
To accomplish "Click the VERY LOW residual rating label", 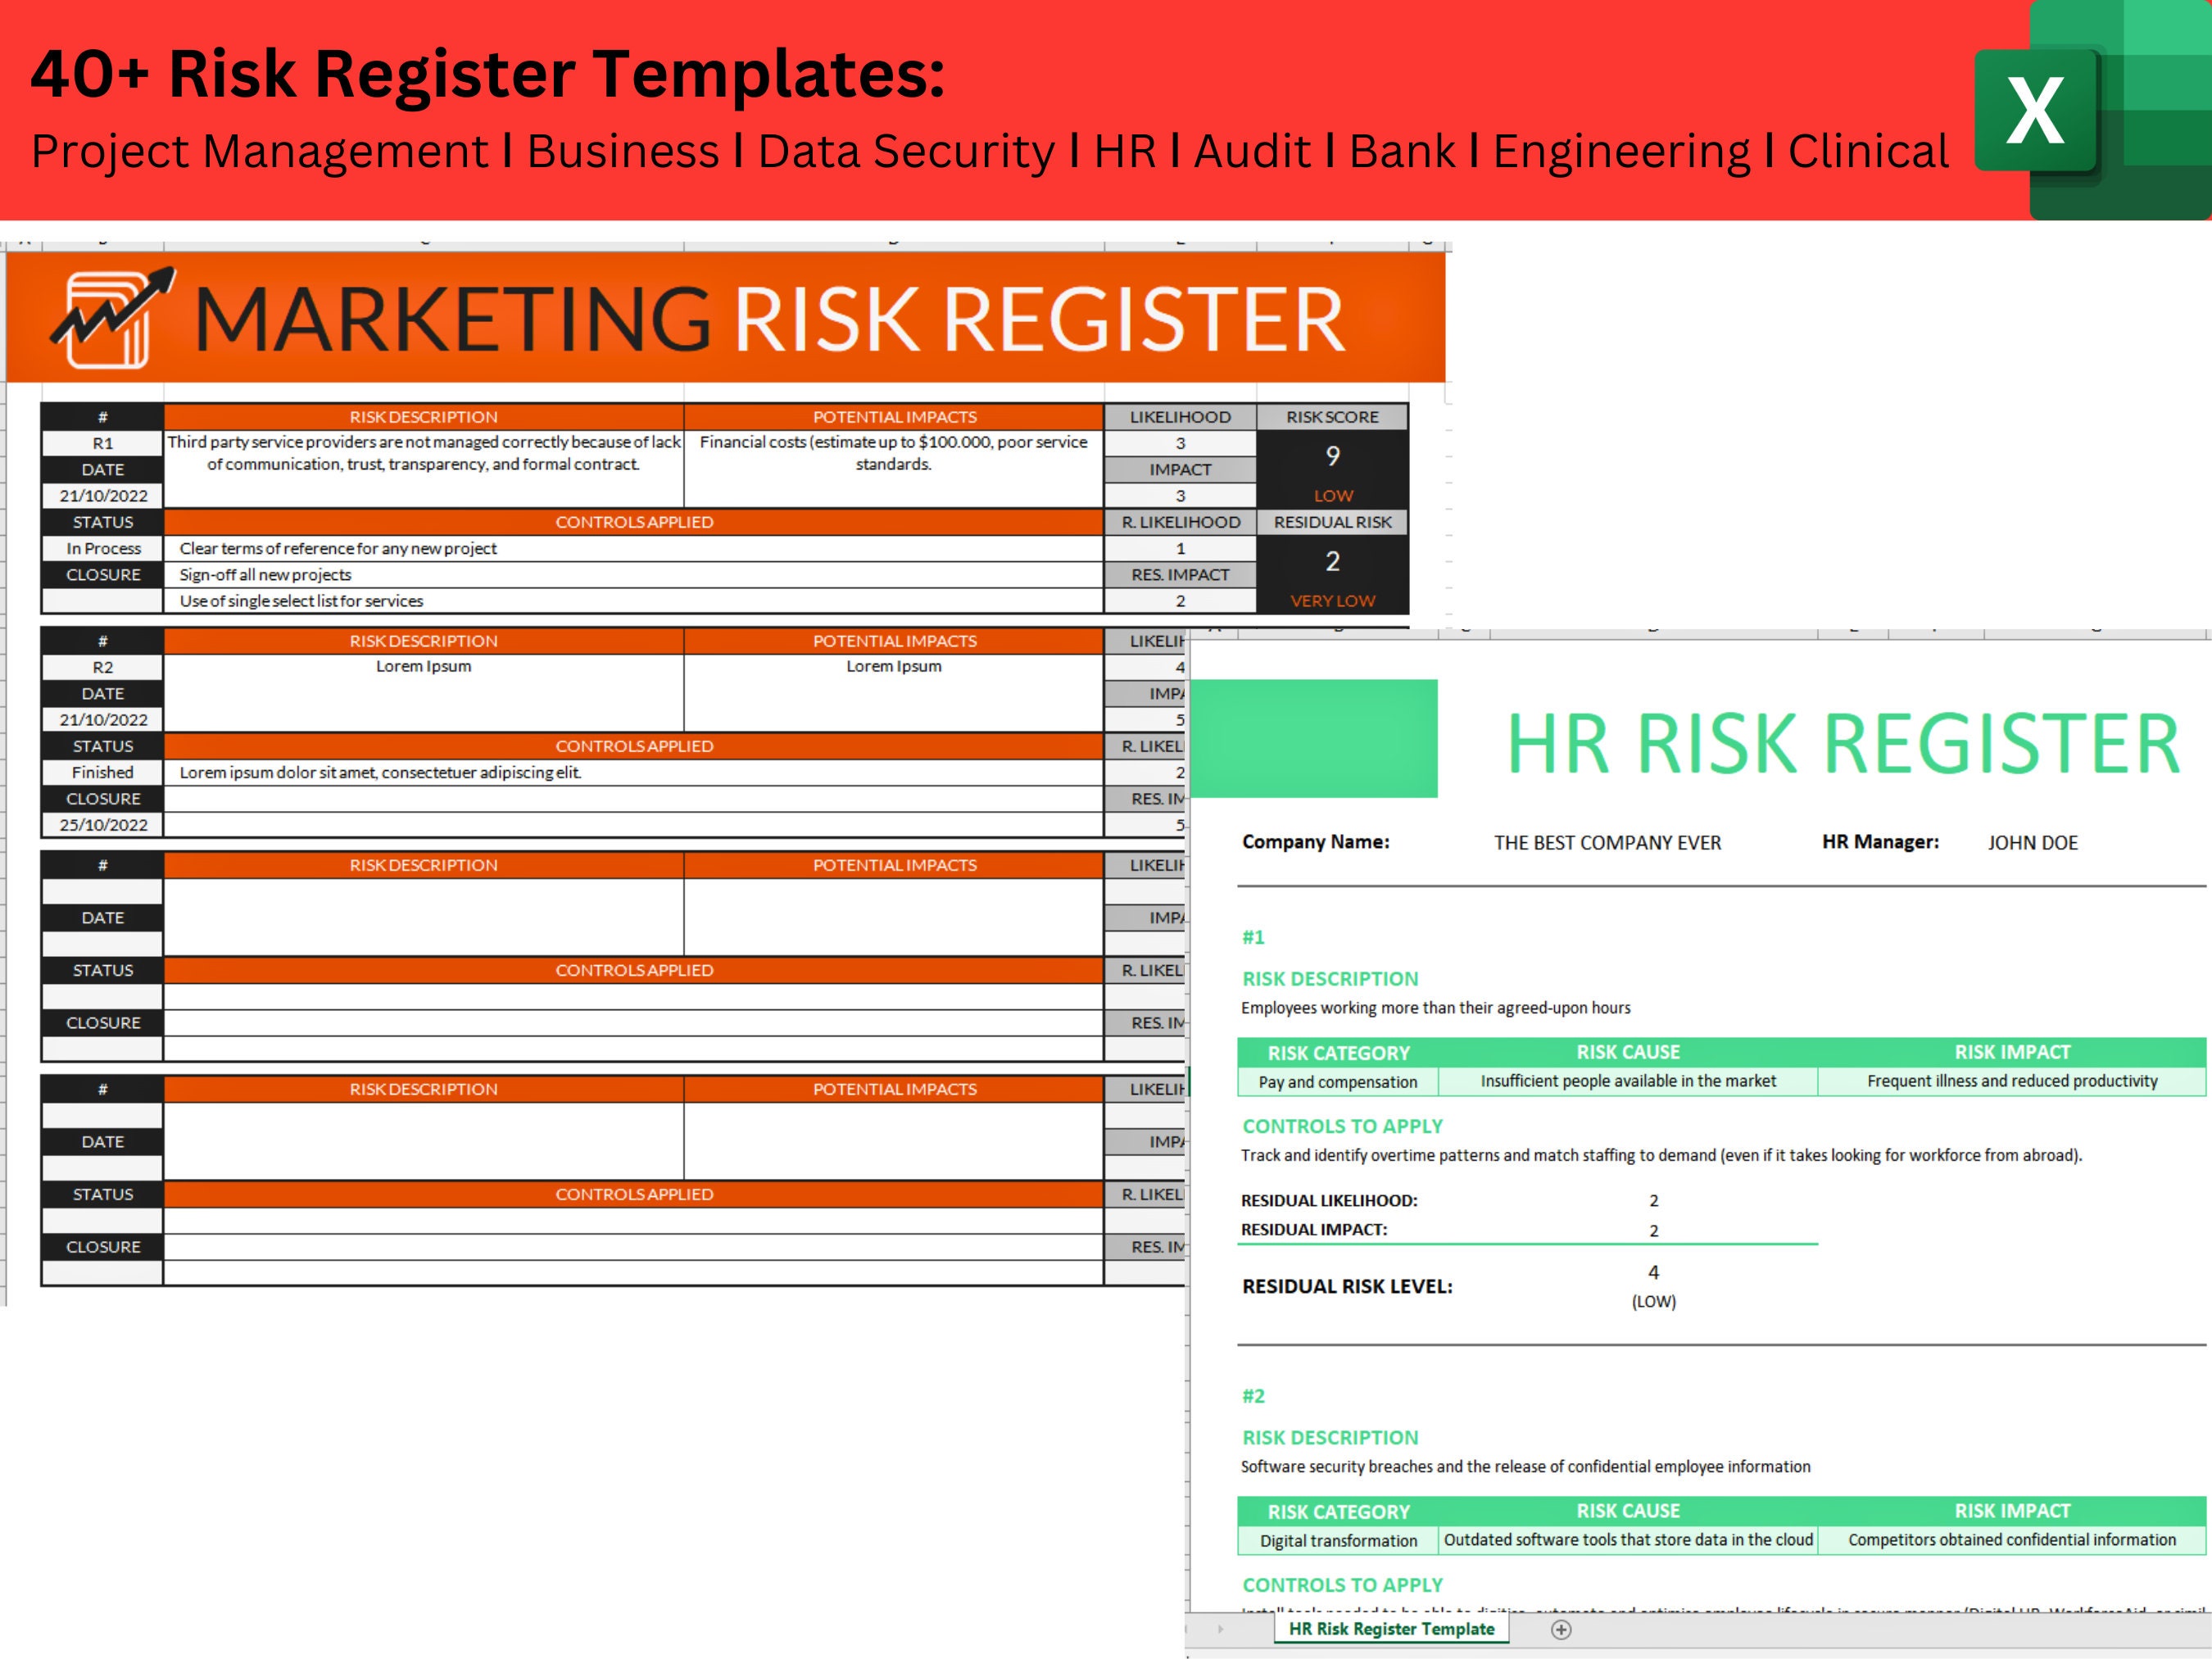I will click(1333, 601).
